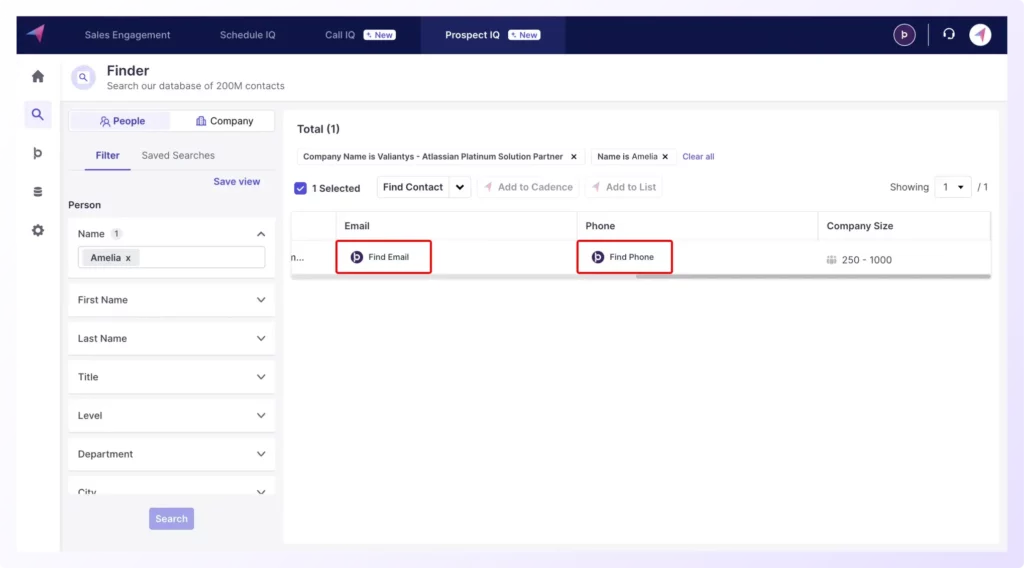Screen dimensions: 1024x568
Task: Open the database stack icon in sidebar
Action: [38, 192]
